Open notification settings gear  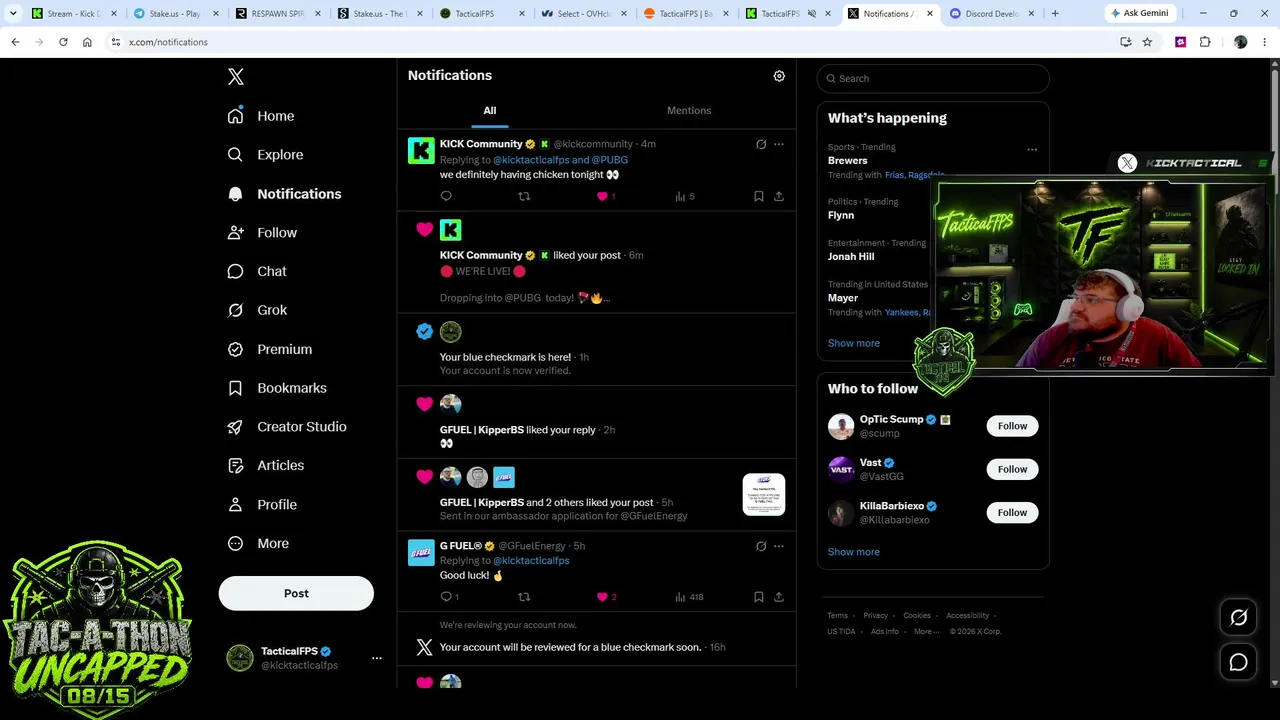click(779, 76)
